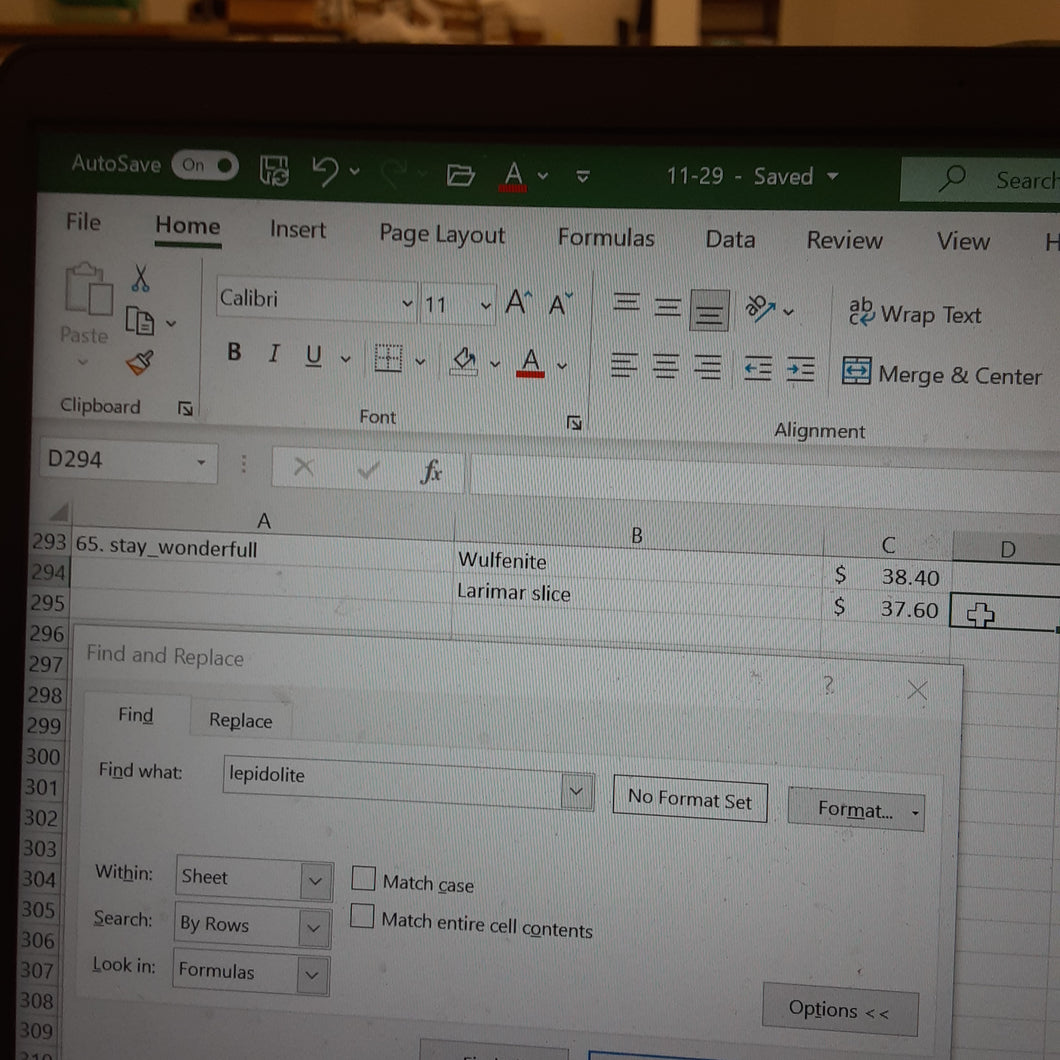Click the Cut scissors icon
1060x1060 pixels.
point(140,278)
